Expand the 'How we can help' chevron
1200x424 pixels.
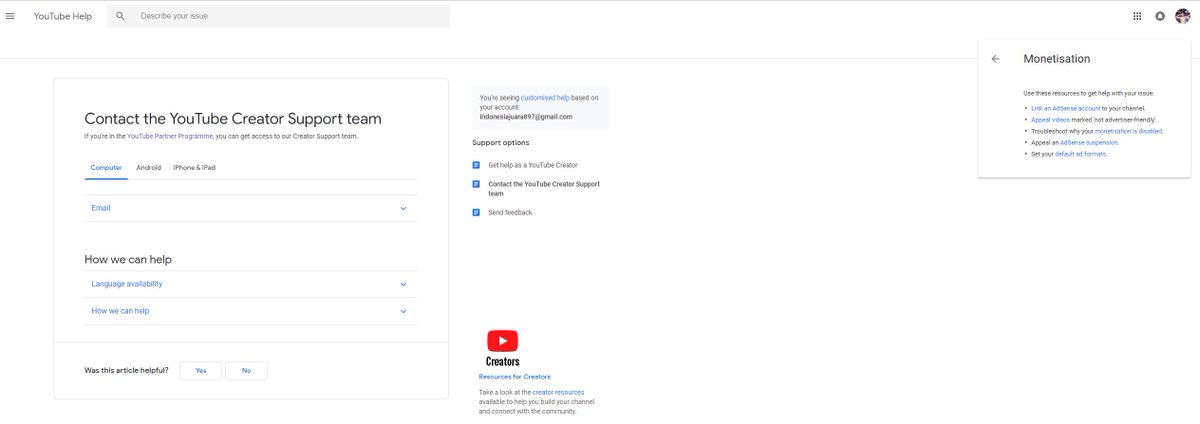coord(403,311)
